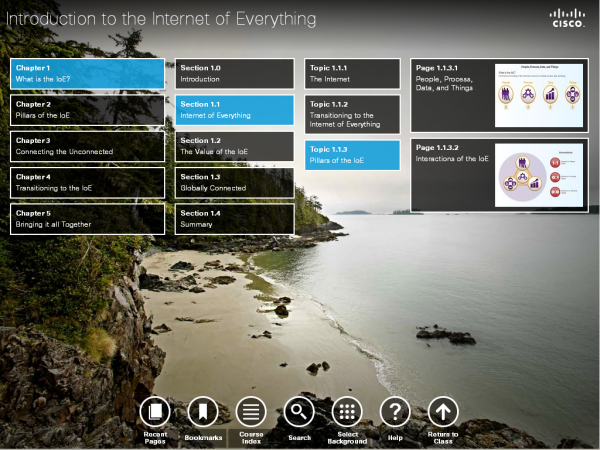Select Section 1.2 The Value of the IoE

pyautogui.click(x=235, y=146)
